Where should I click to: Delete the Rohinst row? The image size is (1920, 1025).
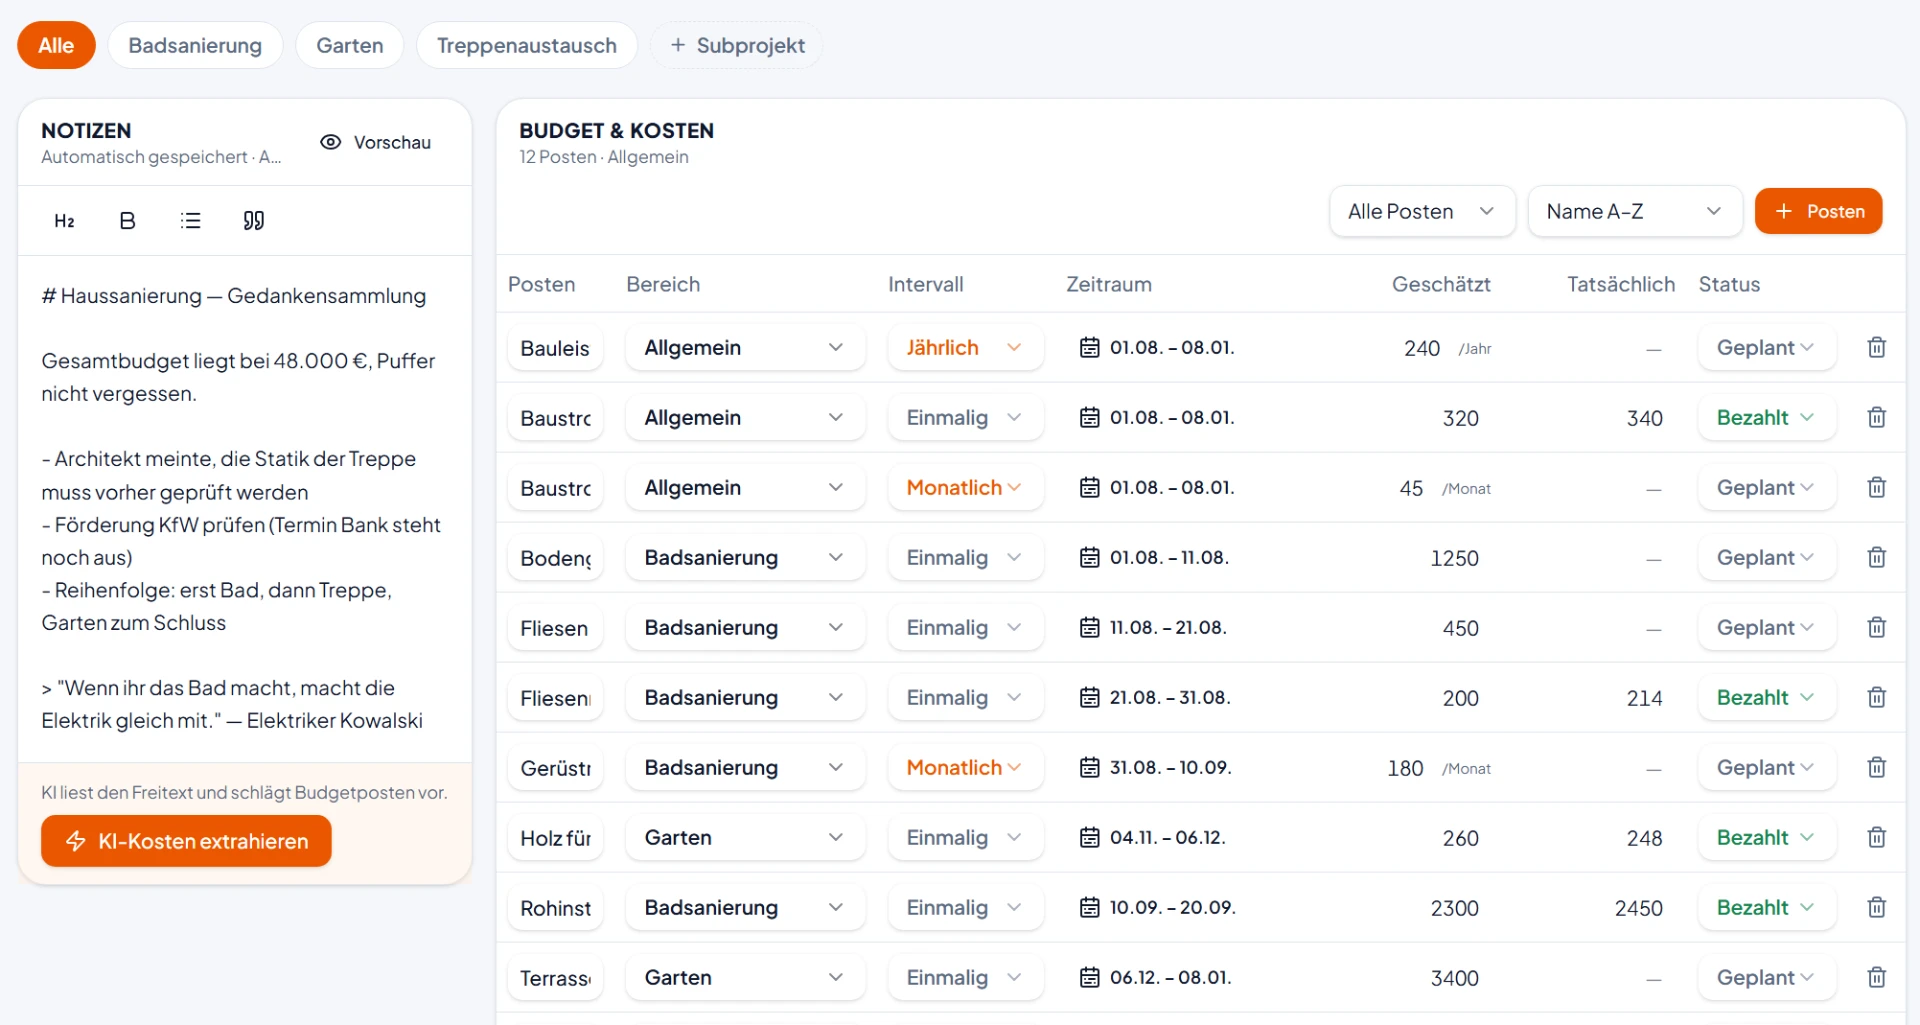point(1876,907)
